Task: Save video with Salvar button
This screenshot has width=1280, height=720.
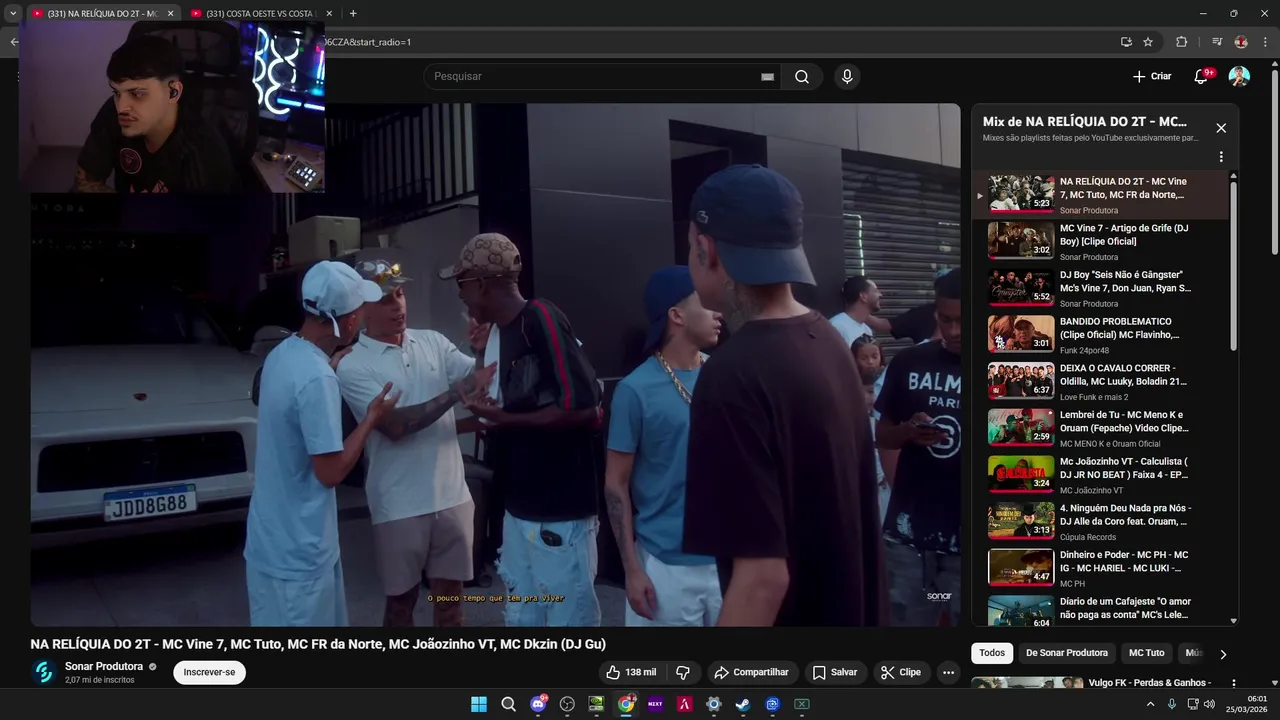Action: (x=834, y=672)
